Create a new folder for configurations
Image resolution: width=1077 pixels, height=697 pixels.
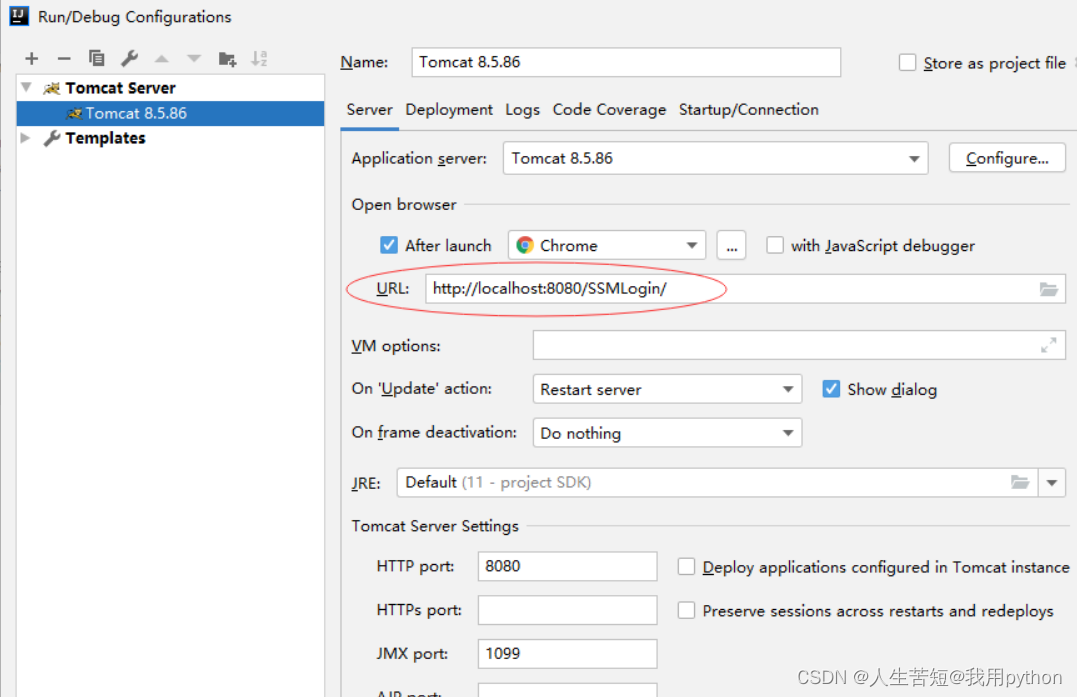pos(227,59)
